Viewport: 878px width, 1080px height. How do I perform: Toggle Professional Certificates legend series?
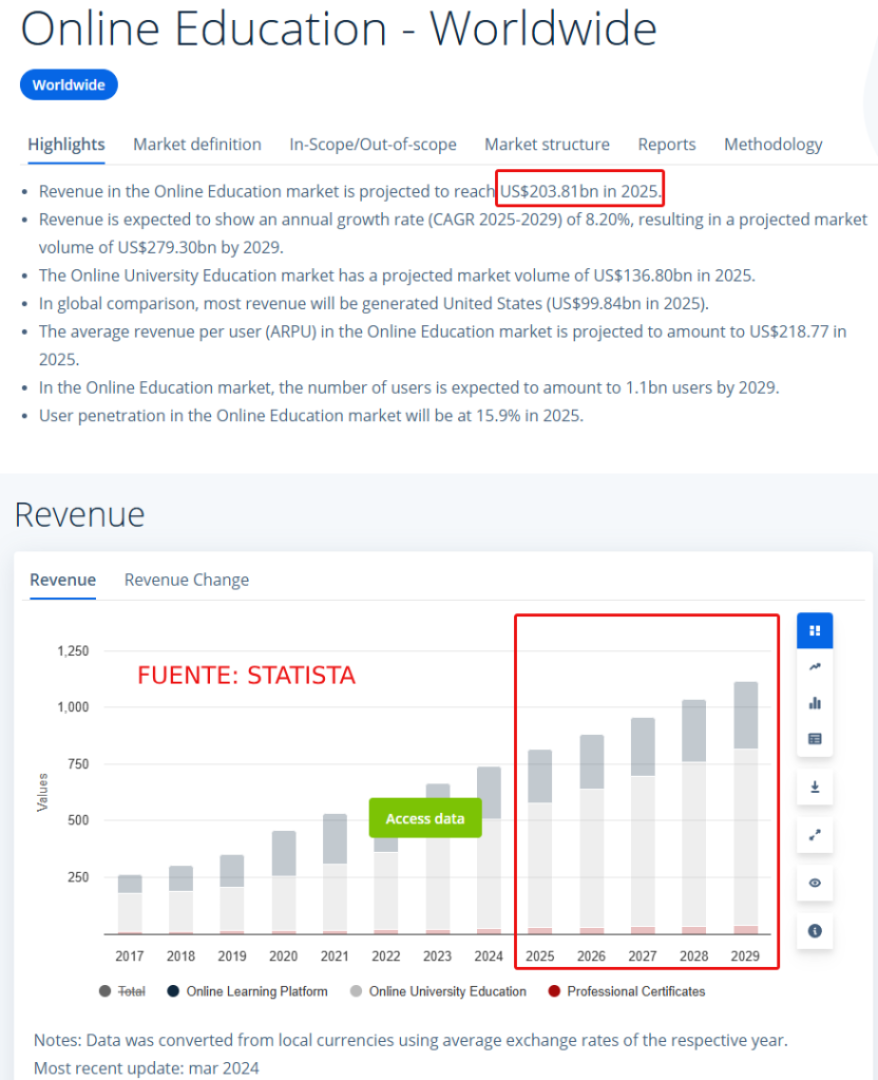pos(627,991)
